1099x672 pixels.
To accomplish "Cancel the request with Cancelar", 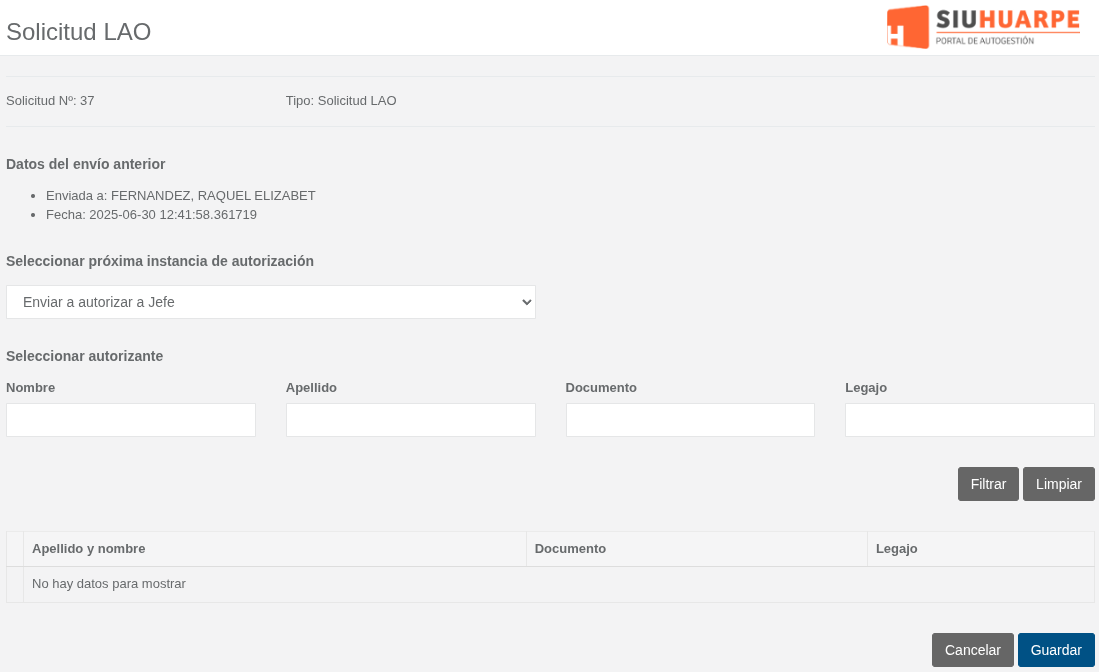I will pyautogui.click(x=972, y=650).
